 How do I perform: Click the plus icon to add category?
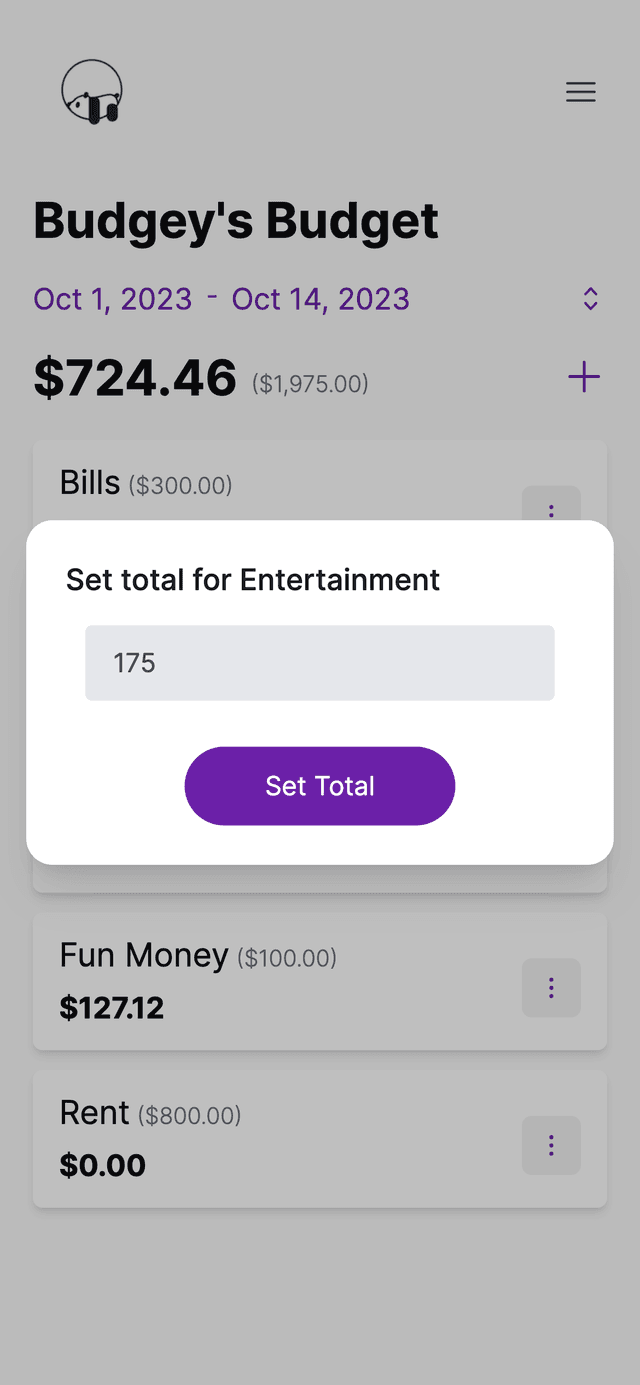click(x=584, y=377)
